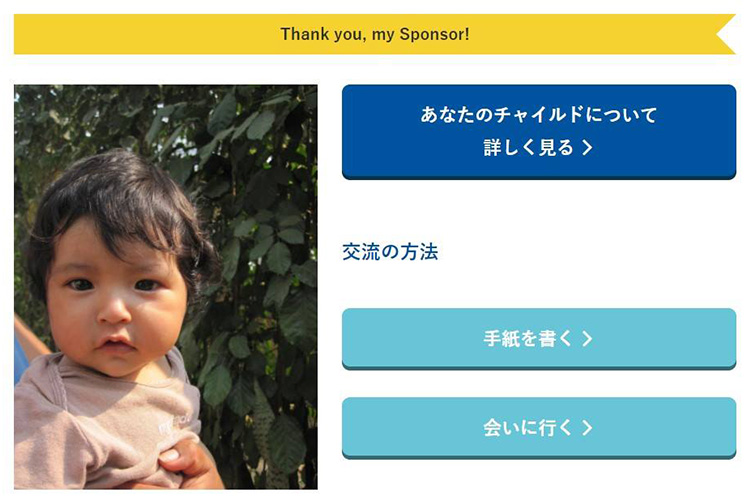Click the あなたのチャイルドについて text line

(x=539, y=115)
